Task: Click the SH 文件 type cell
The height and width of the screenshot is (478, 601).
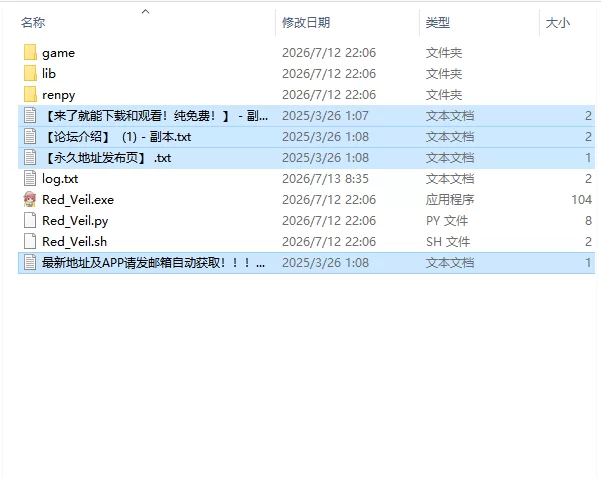Action: (448, 241)
